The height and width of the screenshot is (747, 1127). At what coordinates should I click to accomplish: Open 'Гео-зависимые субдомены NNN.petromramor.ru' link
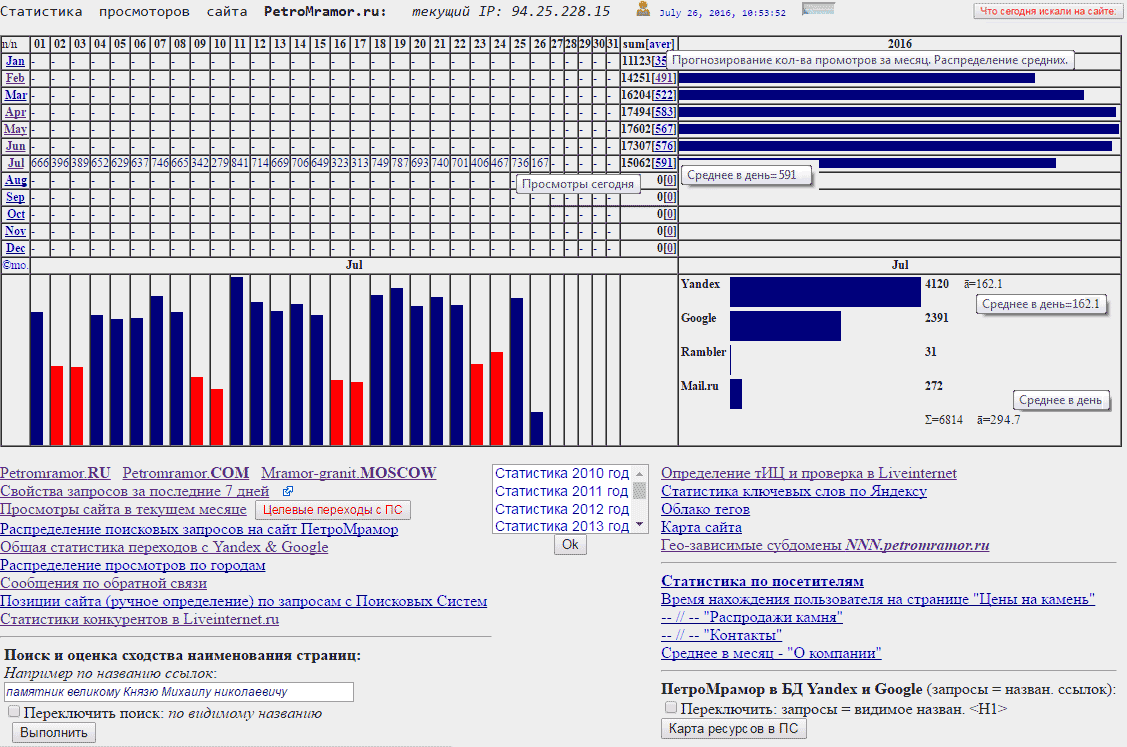[825, 545]
